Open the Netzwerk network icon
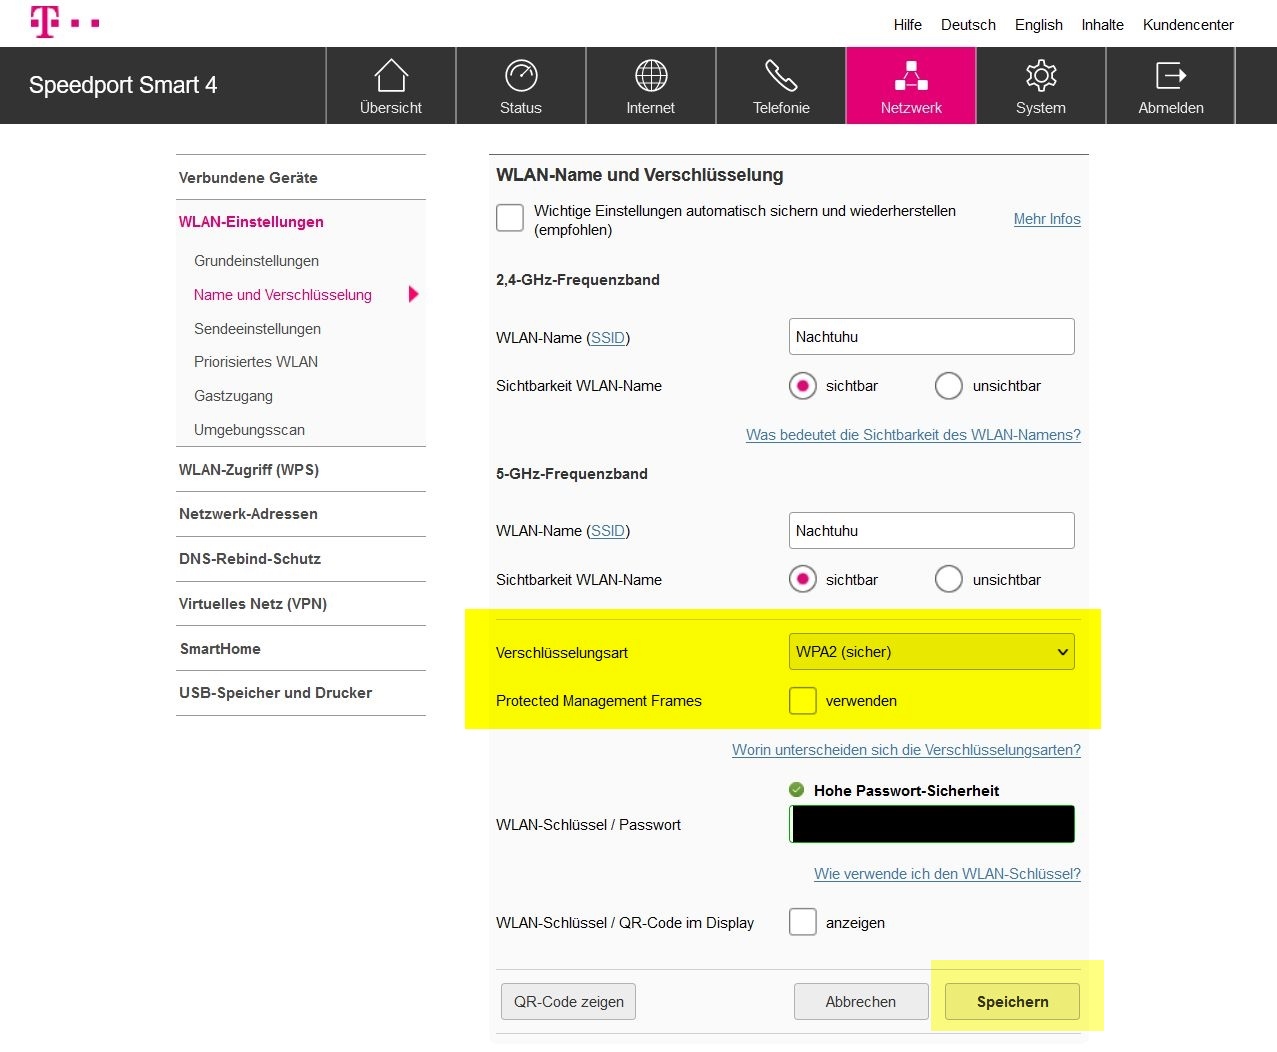Screen dimensions: 1277x1052 [x=911, y=76]
